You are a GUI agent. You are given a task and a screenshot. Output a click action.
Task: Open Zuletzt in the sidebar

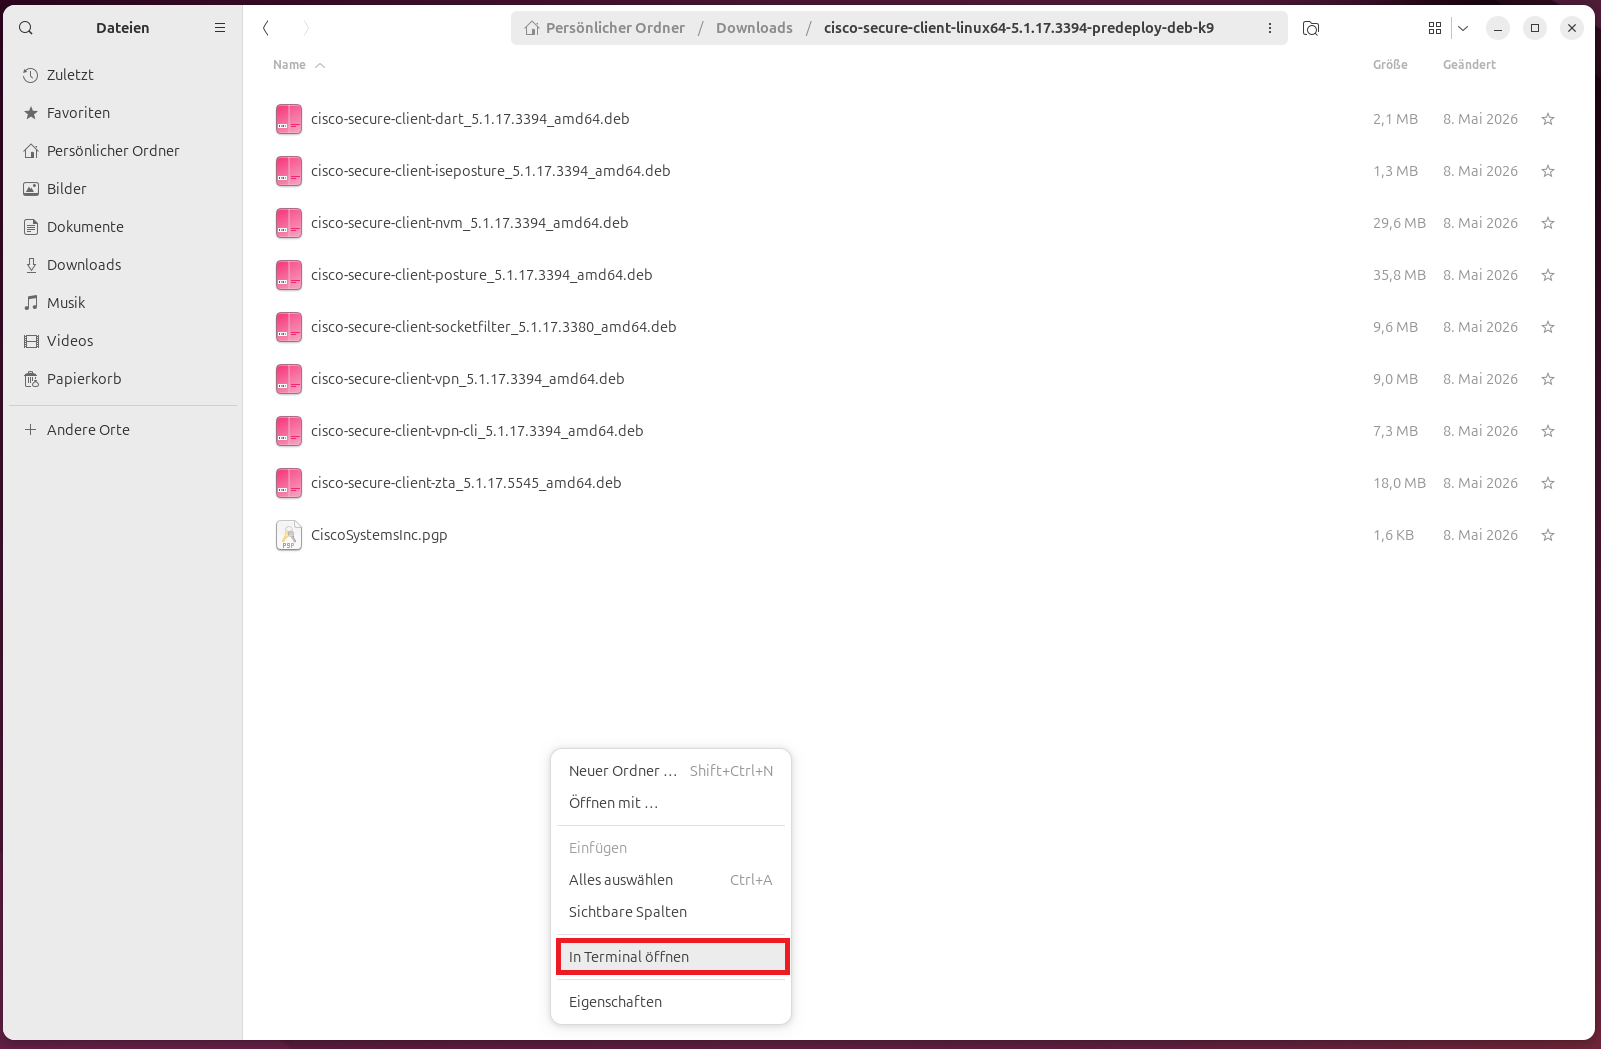124,75
